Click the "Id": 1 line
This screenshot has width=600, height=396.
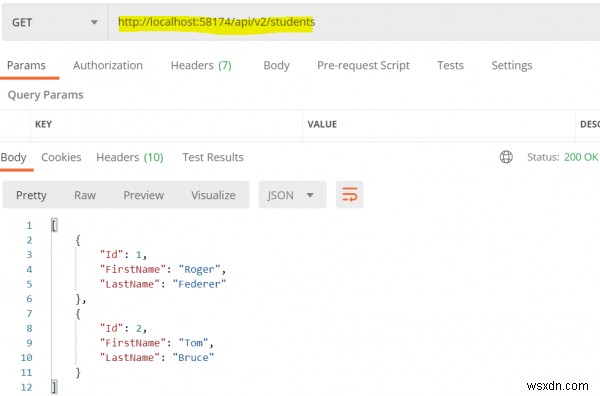(123, 255)
